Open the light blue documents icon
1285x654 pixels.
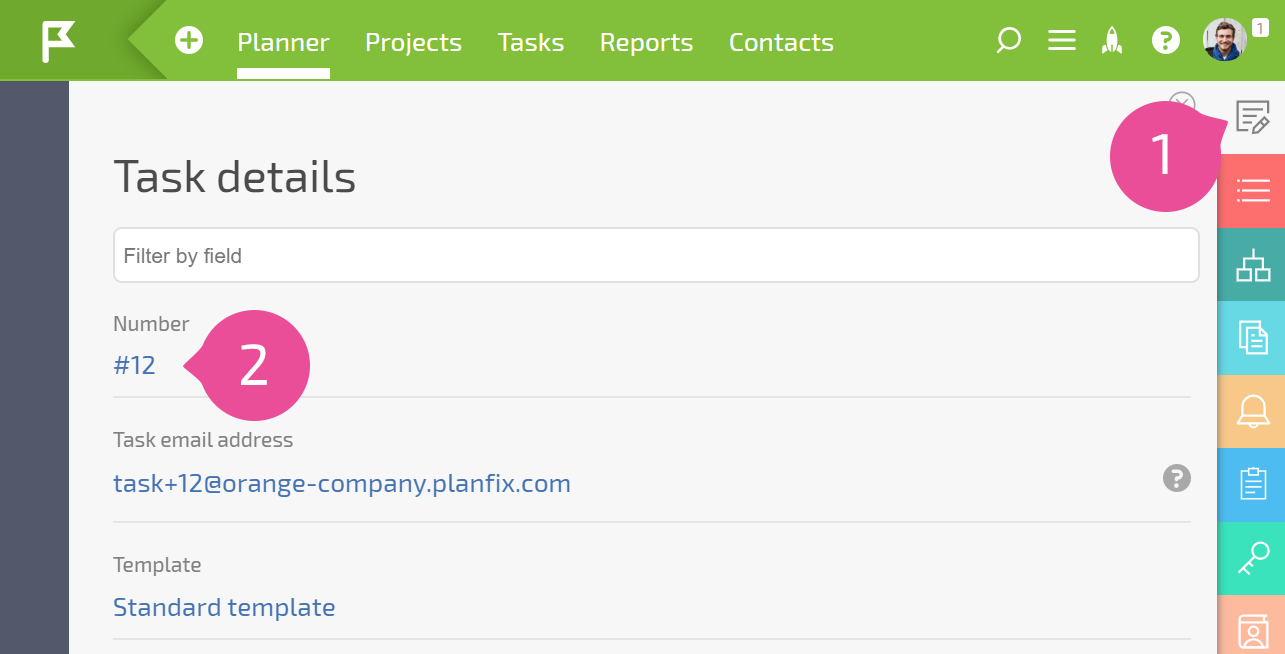1252,338
